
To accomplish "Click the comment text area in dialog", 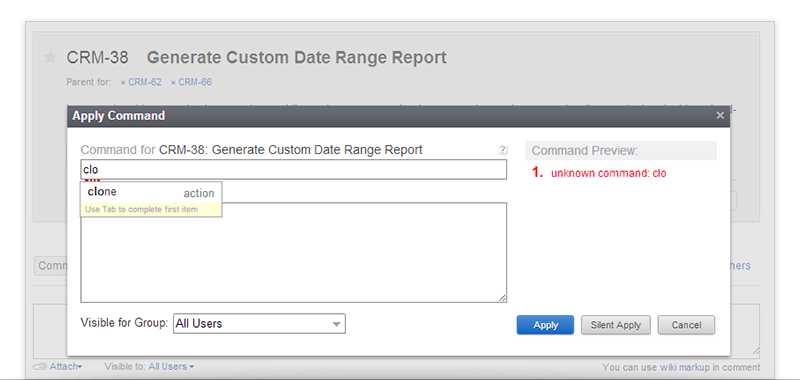I will [293, 252].
